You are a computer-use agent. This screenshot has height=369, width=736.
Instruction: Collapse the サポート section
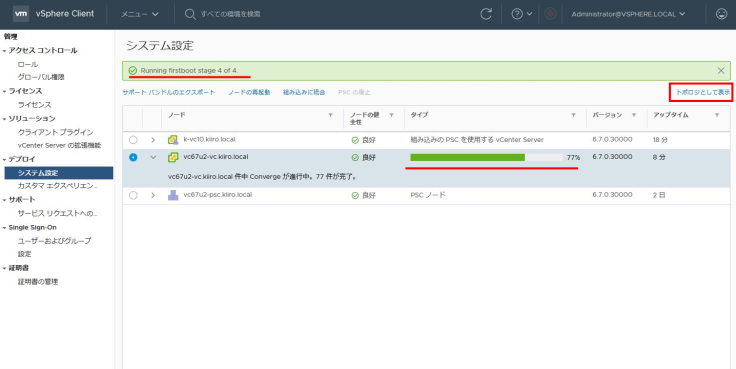tap(4, 200)
